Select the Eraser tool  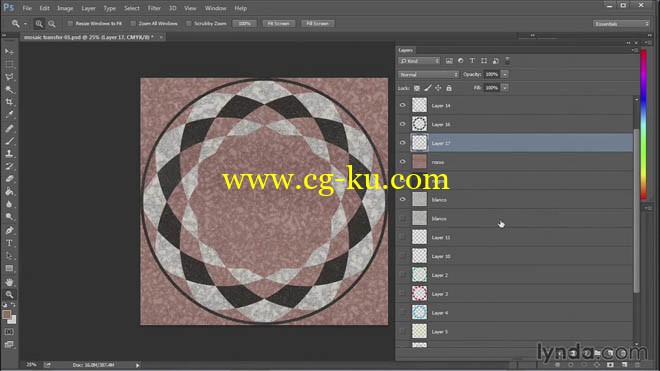[9, 179]
